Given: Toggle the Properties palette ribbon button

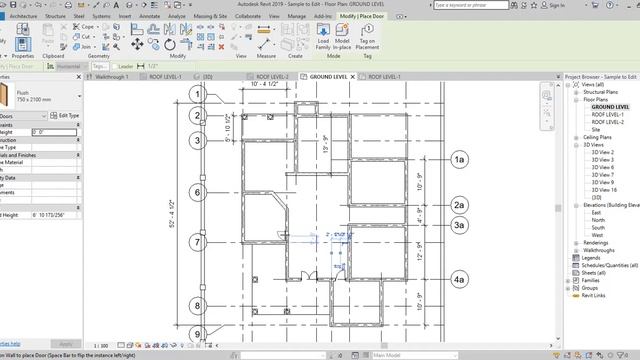Looking at the screenshot, I should pyautogui.click(x=22, y=44).
